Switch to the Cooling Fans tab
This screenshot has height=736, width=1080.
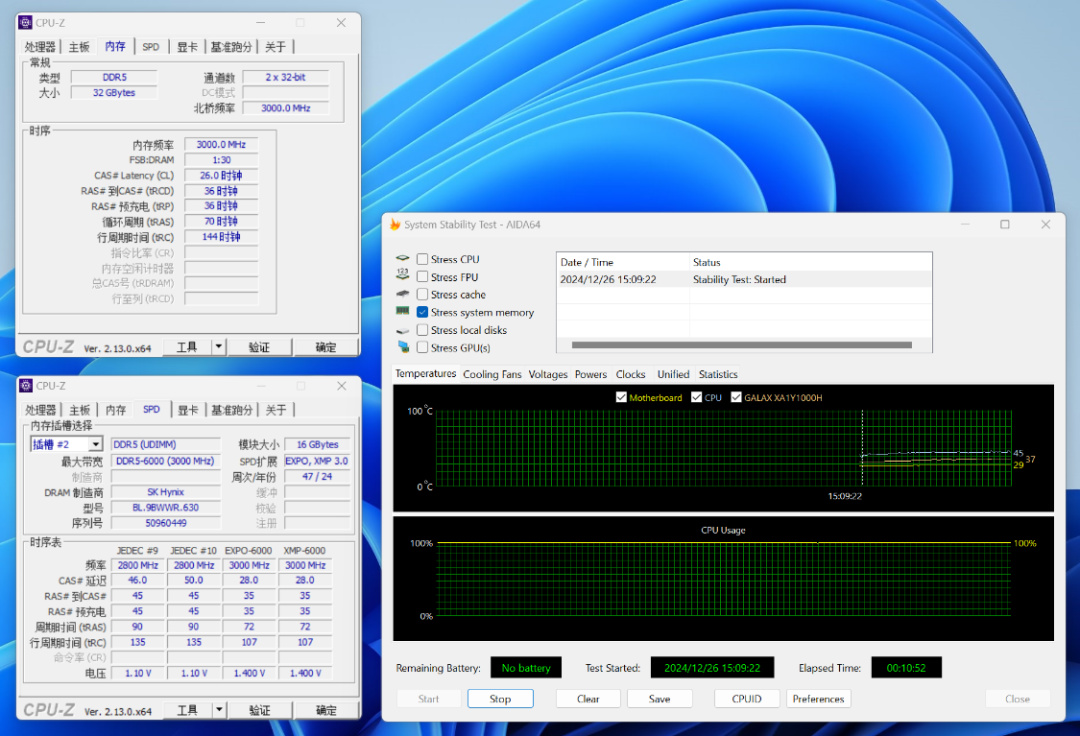(x=492, y=374)
